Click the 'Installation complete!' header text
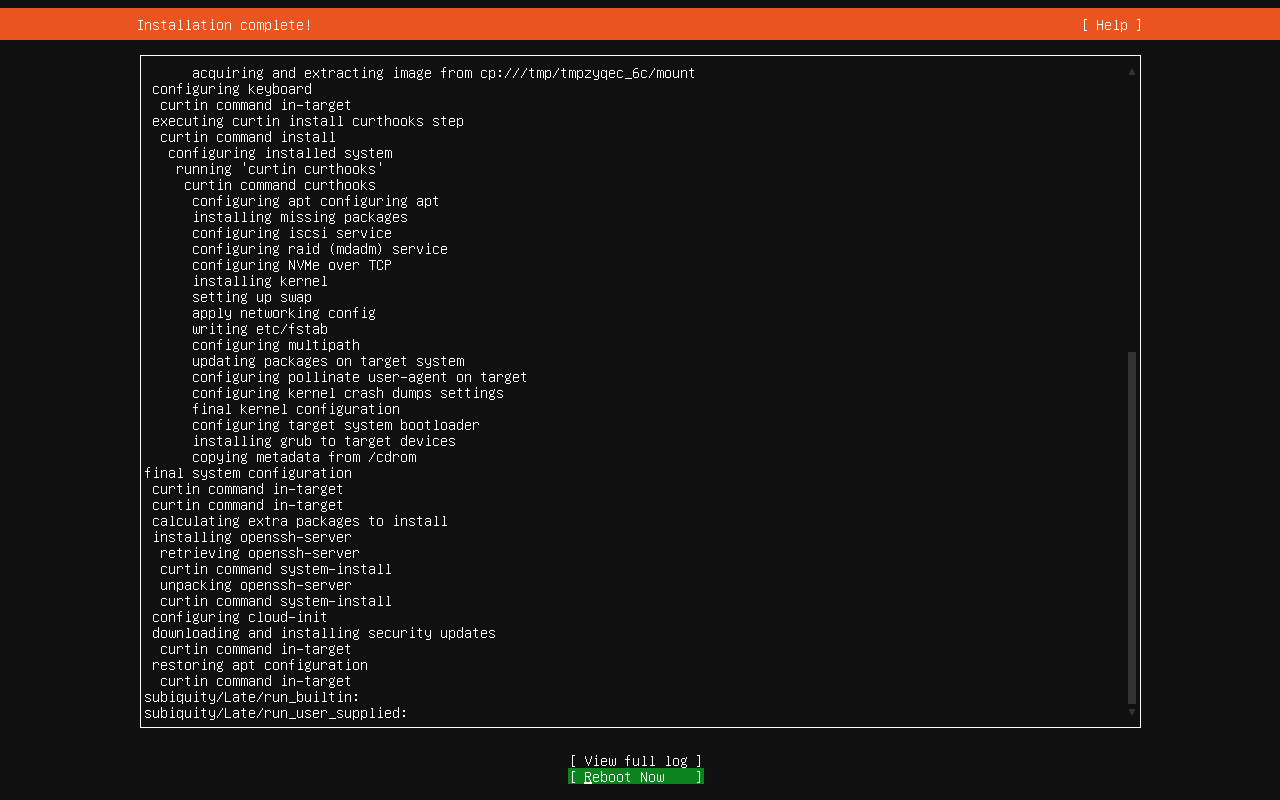The width and height of the screenshot is (1280, 800). (x=224, y=25)
